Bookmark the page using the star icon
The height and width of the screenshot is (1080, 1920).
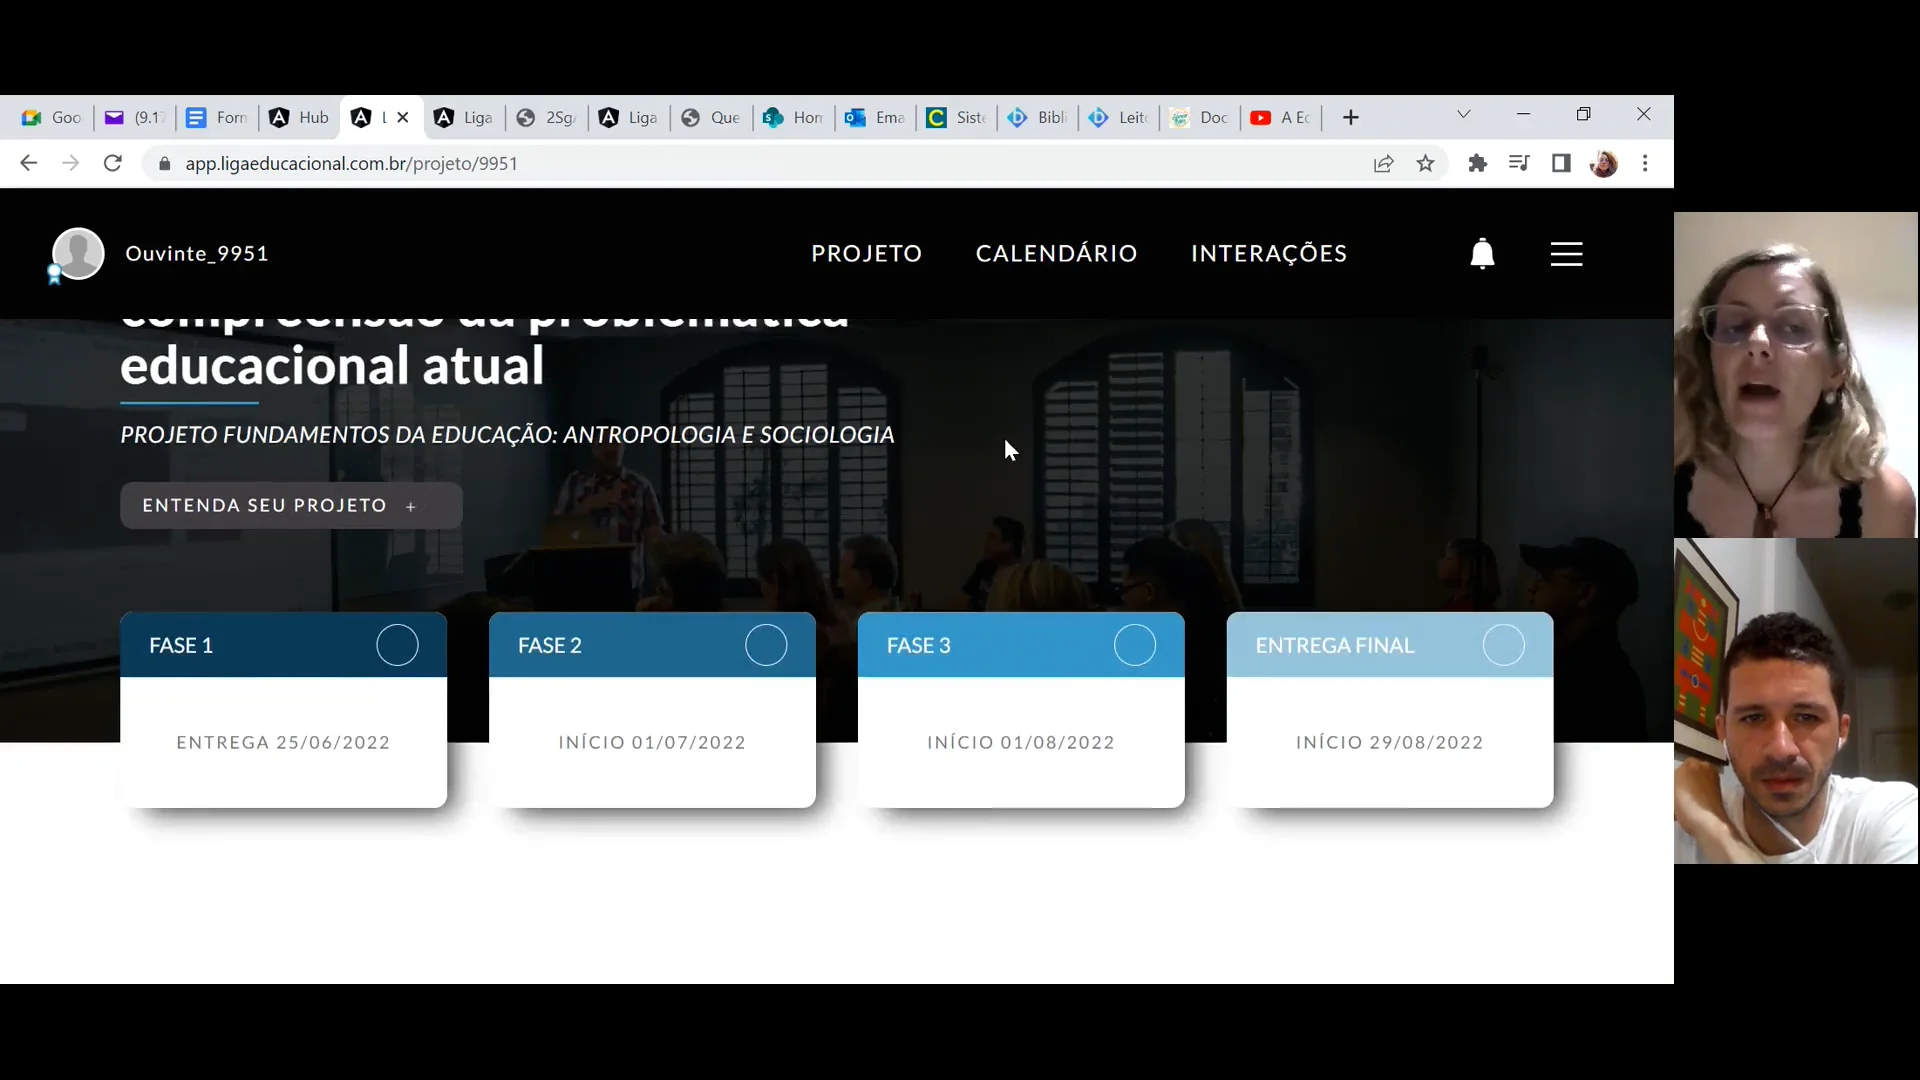click(1425, 163)
